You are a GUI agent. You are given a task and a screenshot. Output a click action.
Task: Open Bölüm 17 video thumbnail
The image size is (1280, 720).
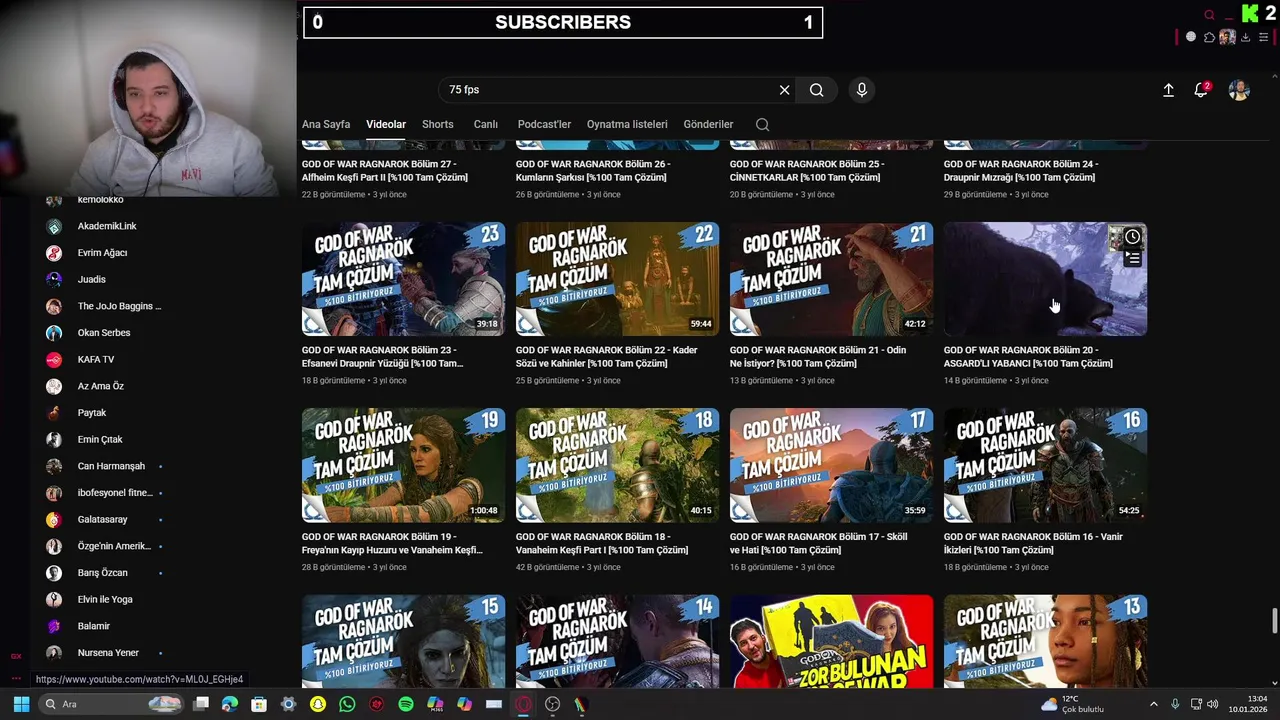pyautogui.click(x=832, y=465)
